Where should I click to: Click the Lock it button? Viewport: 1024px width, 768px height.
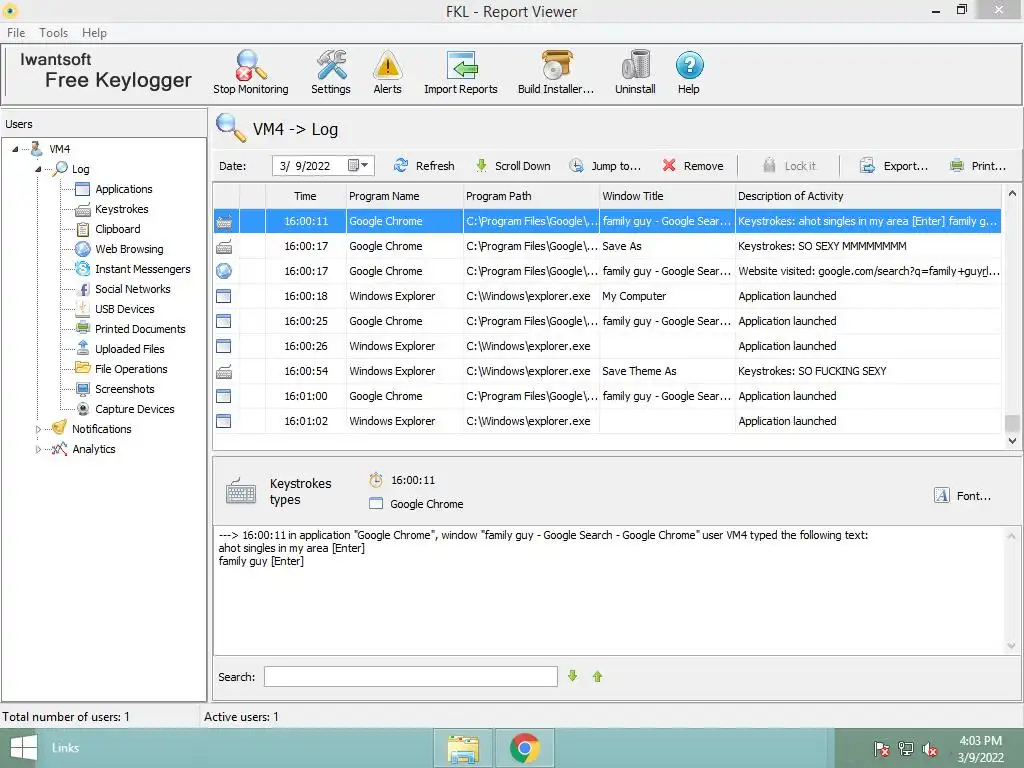[x=790, y=166]
